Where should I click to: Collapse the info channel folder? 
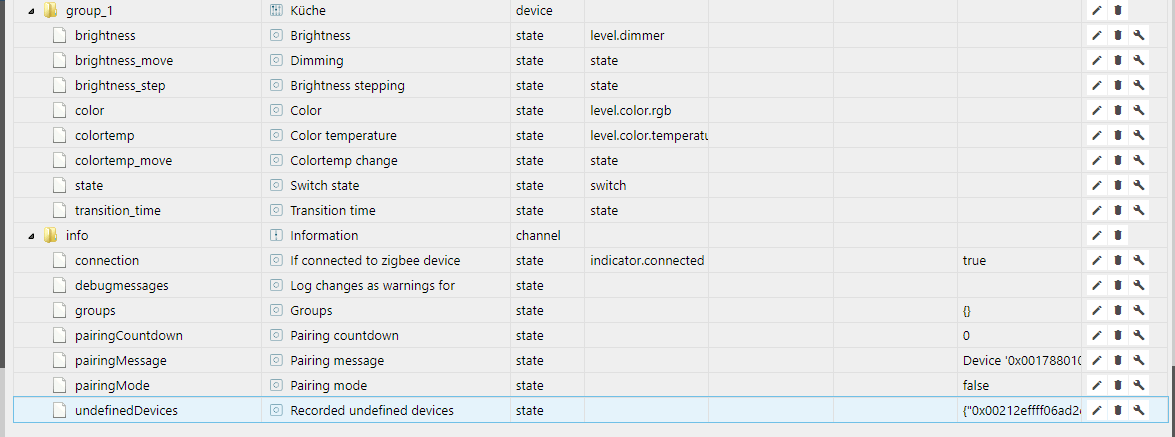click(x=35, y=235)
